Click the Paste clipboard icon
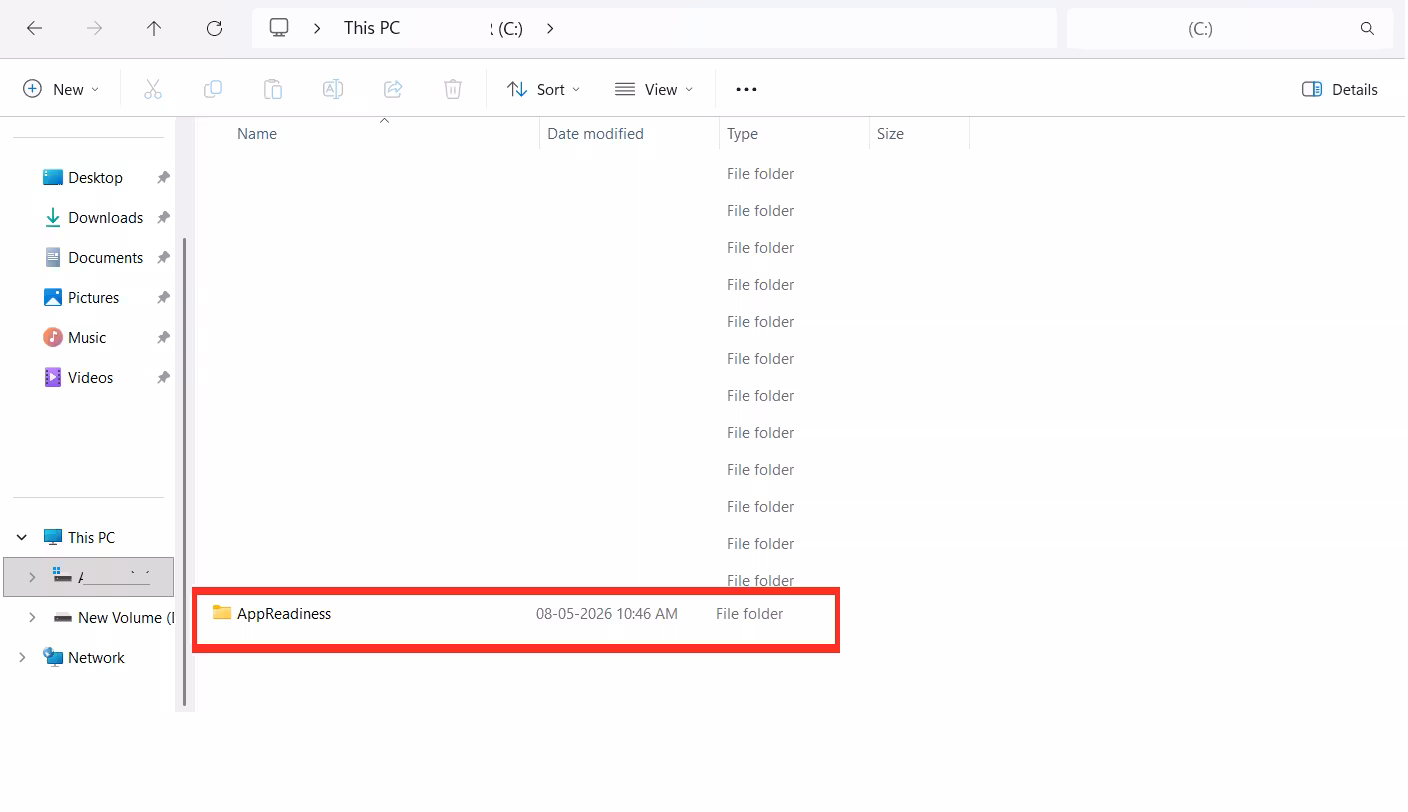This screenshot has width=1408, height=812. [x=273, y=89]
